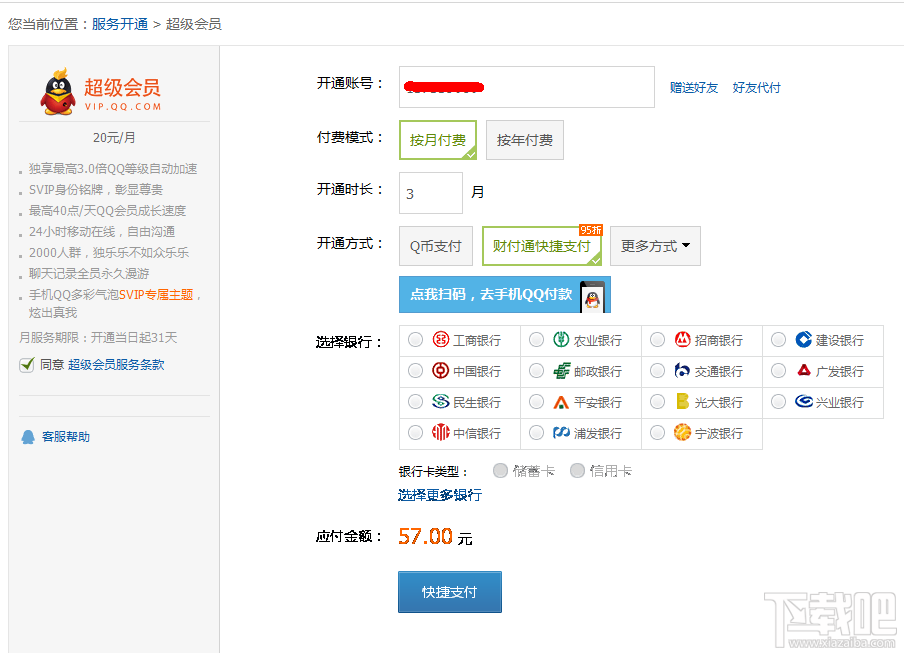Select the 兴业银行 radio button
The image size is (904, 653).
pyautogui.click(x=778, y=401)
